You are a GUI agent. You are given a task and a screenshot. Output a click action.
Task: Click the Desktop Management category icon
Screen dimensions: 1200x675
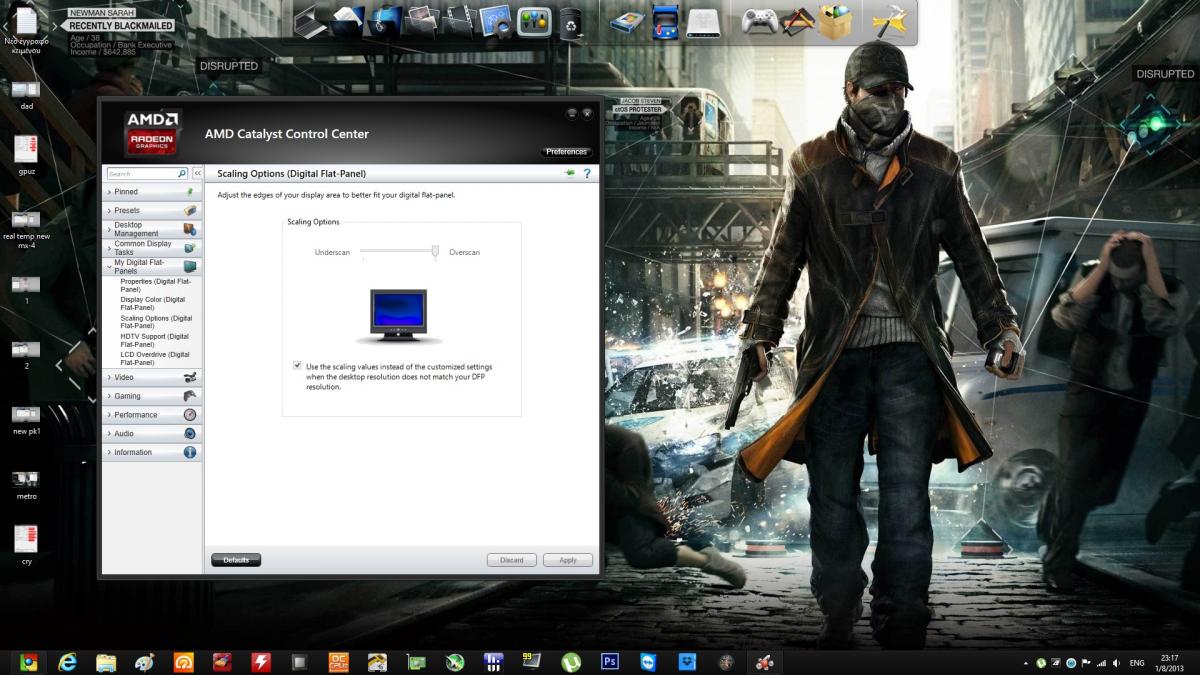[190, 229]
